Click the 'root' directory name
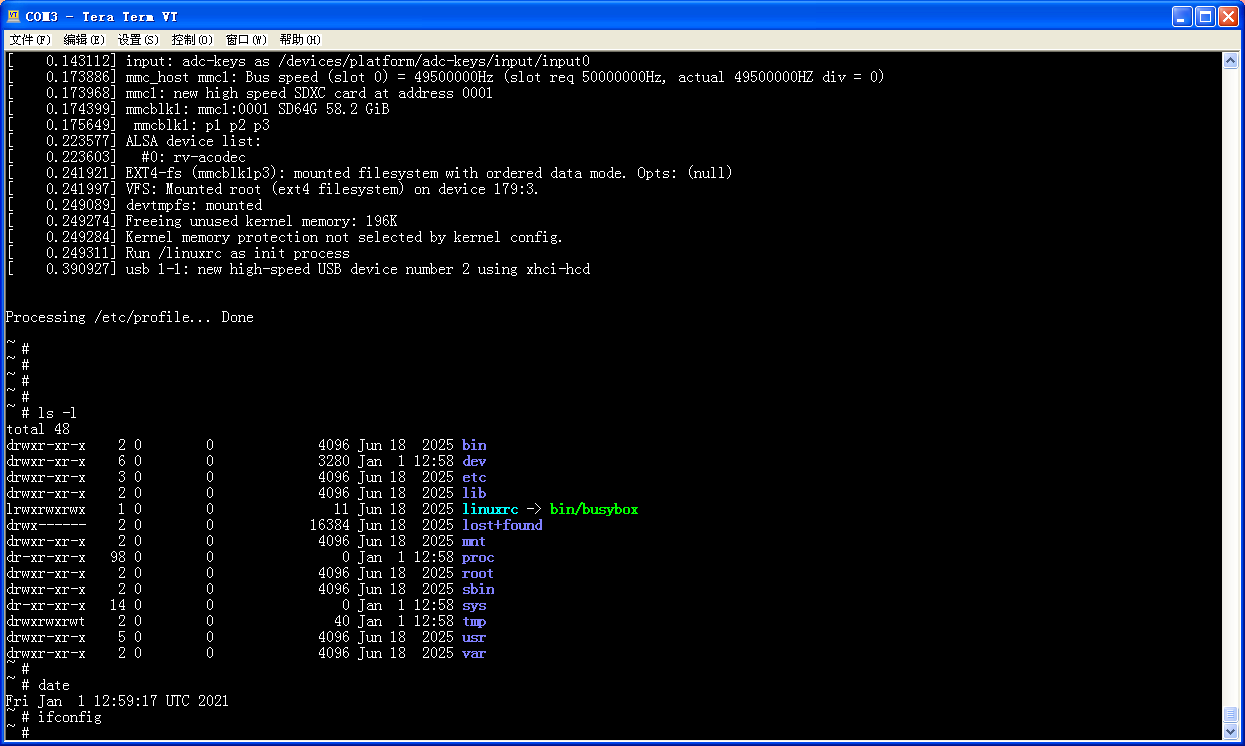This screenshot has height=746, width=1245. [x=478, y=573]
